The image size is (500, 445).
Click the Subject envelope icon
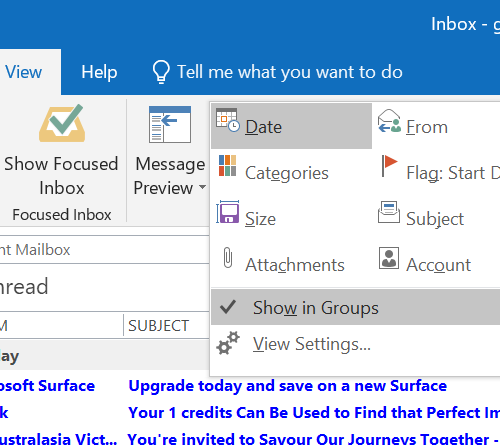pyautogui.click(x=389, y=212)
